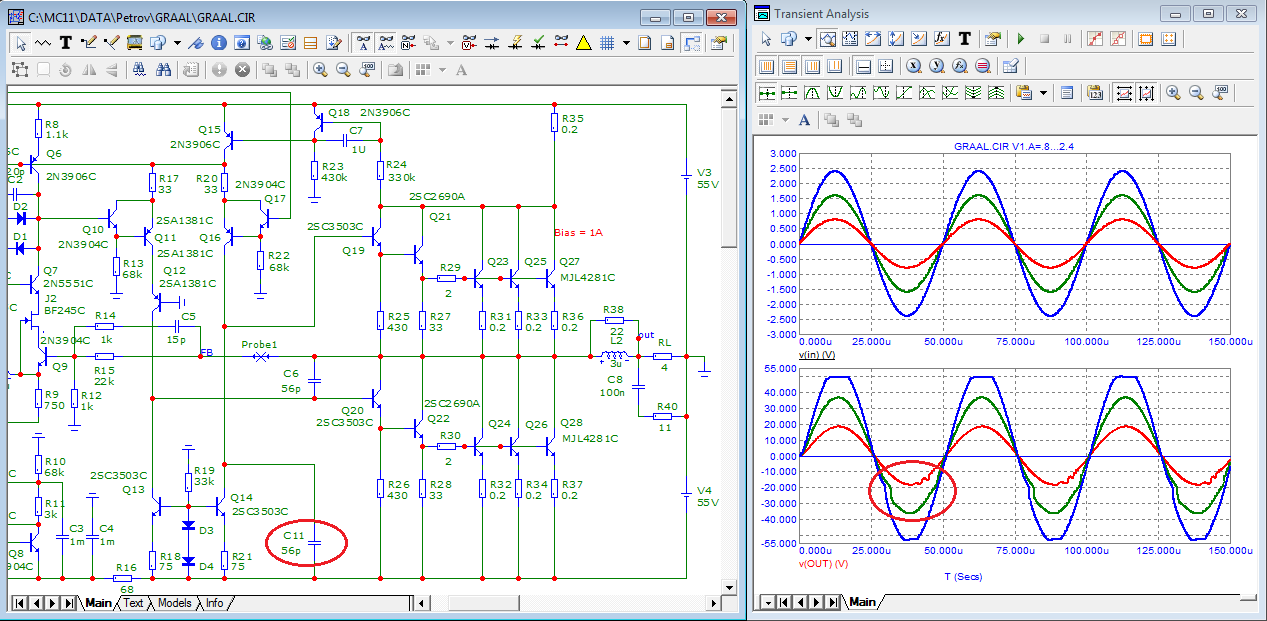Click zoom in magnifier in schematic toolbar

coord(320,70)
